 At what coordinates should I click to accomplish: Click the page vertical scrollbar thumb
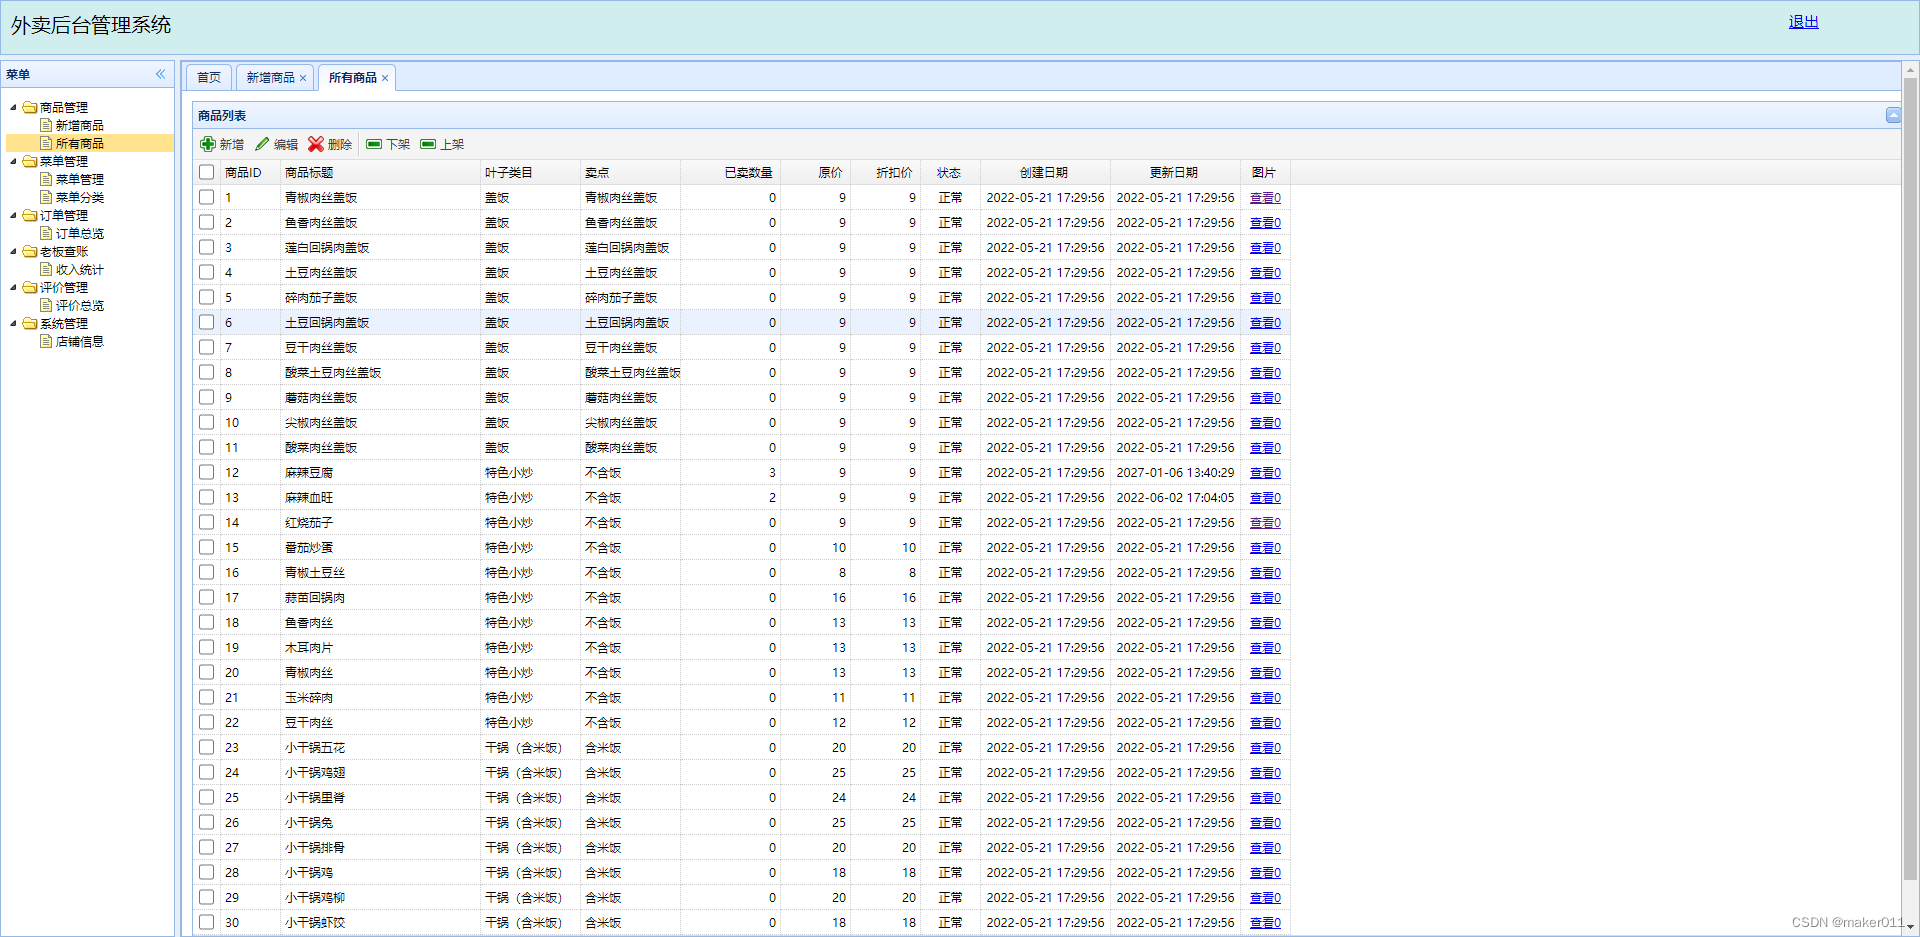pyautogui.click(x=1910, y=480)
